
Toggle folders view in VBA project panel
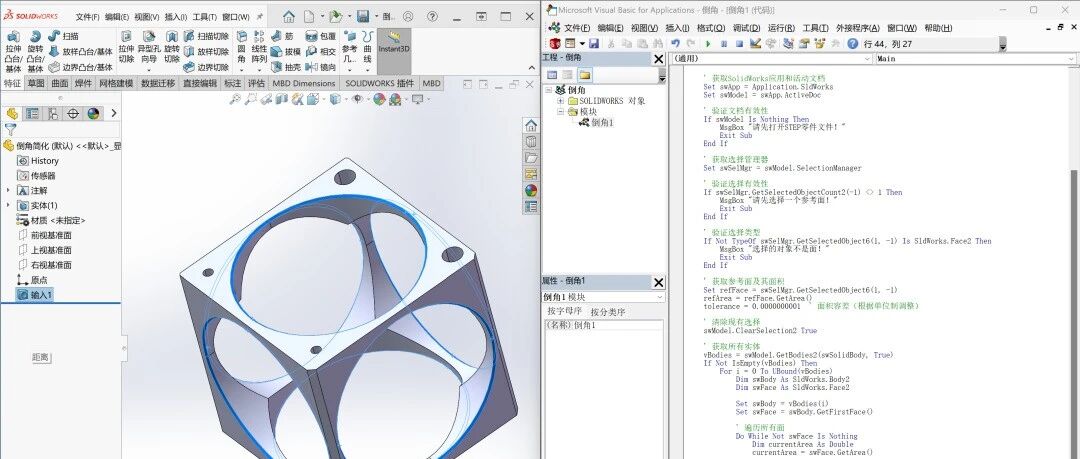coord(584,74)
